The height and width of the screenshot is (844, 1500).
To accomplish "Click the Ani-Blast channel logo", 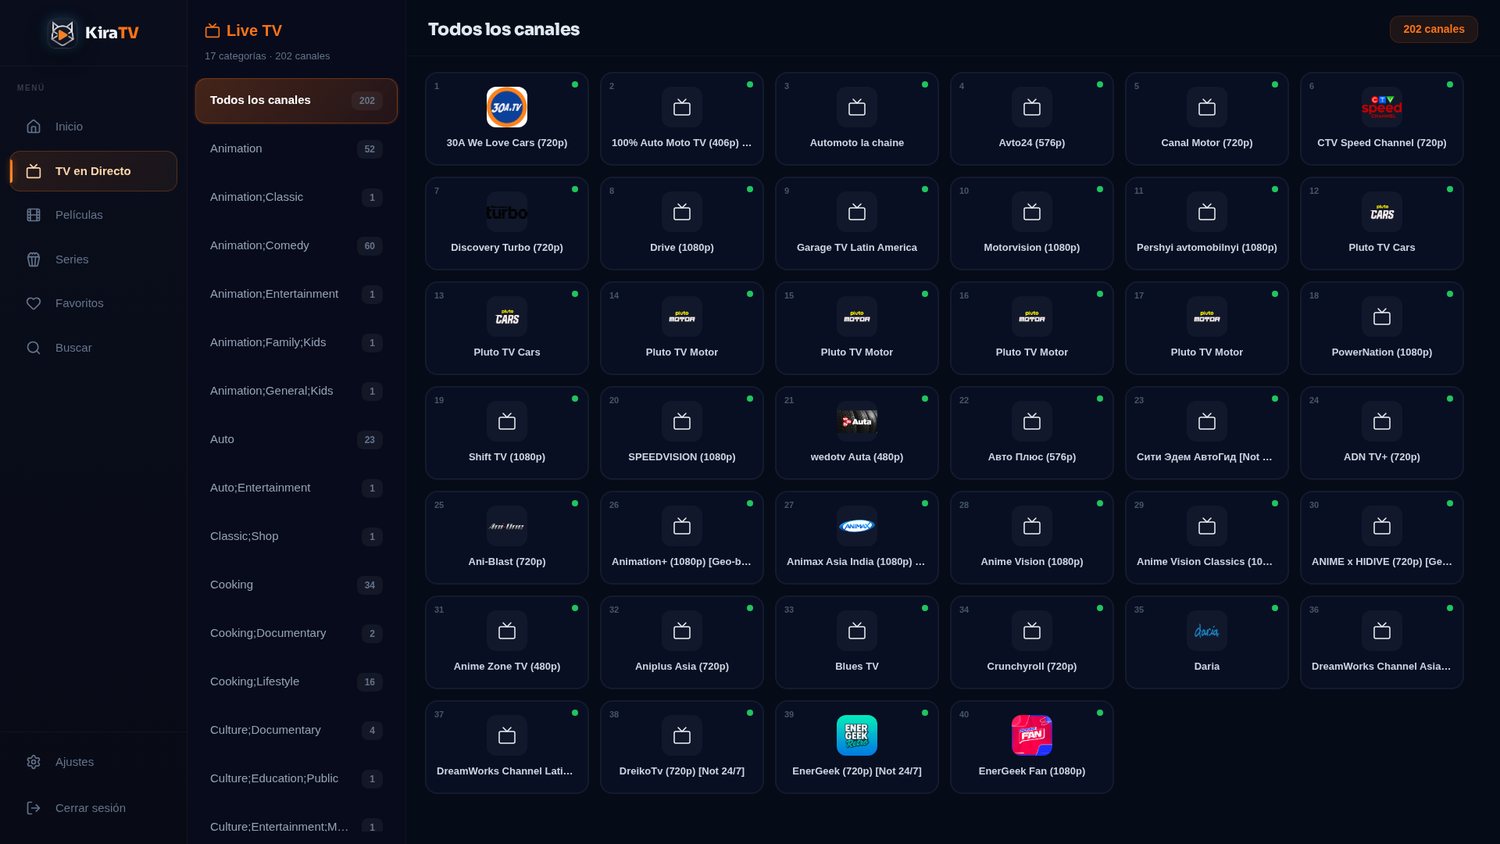I will [x=507, y=526].
